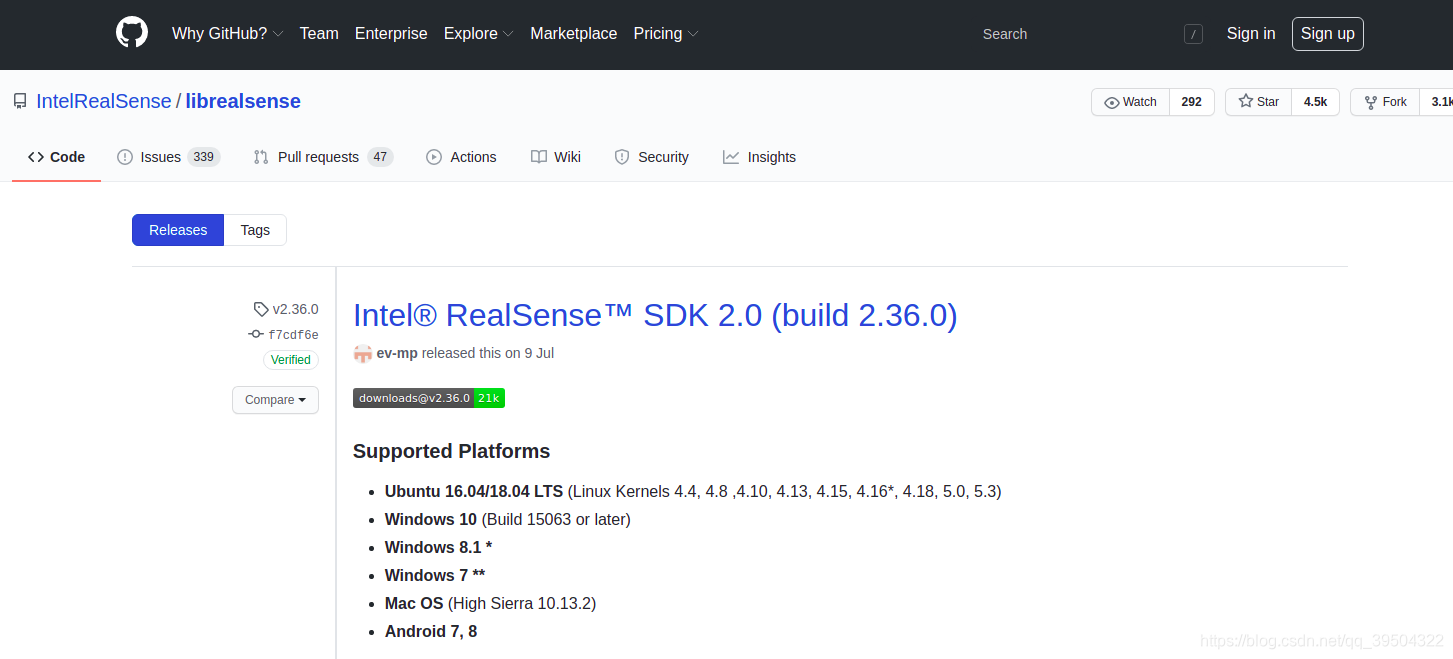Switch to the Tags view
This screenshot has height=659, width=1453.
[255, 230]
